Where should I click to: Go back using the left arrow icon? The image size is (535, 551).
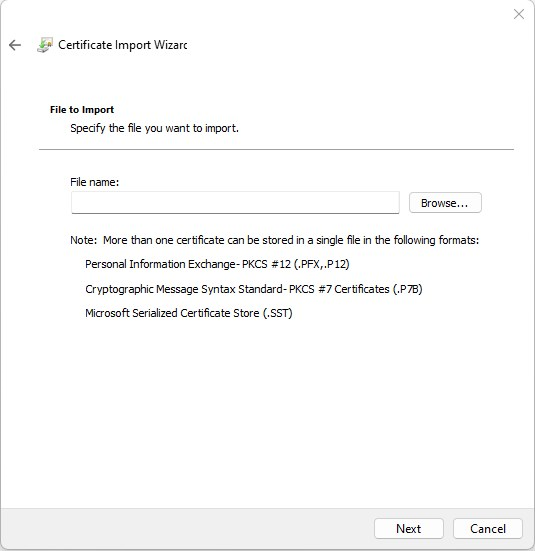[15, 45]
